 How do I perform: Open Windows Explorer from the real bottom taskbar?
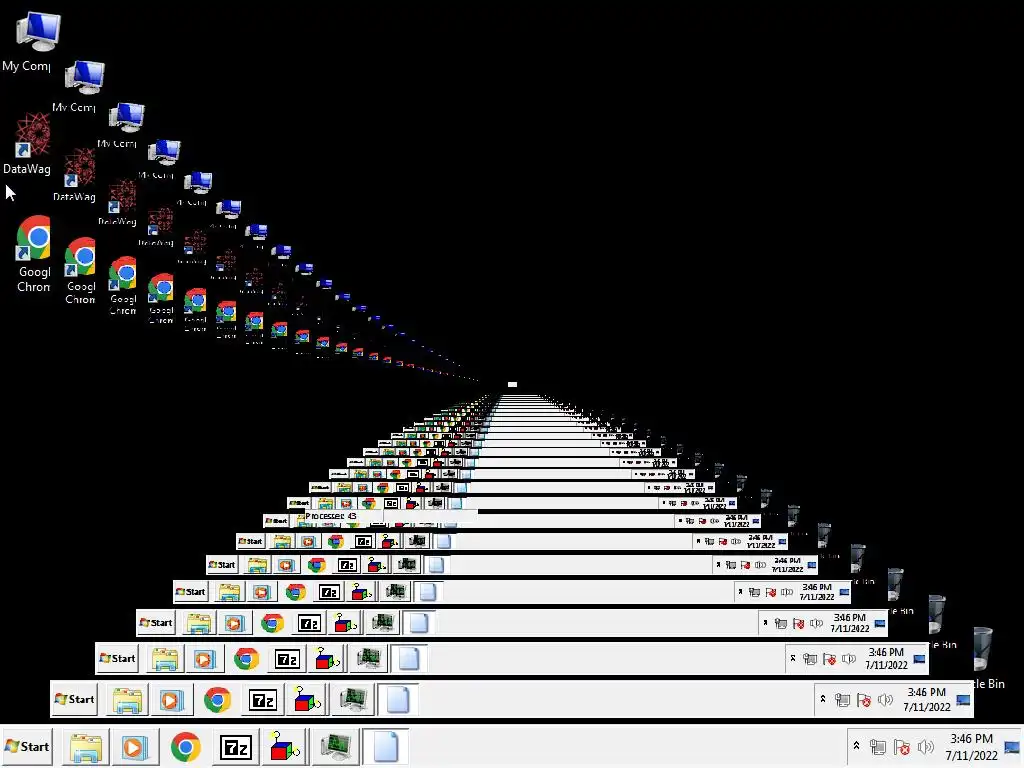tap(86, 746)
